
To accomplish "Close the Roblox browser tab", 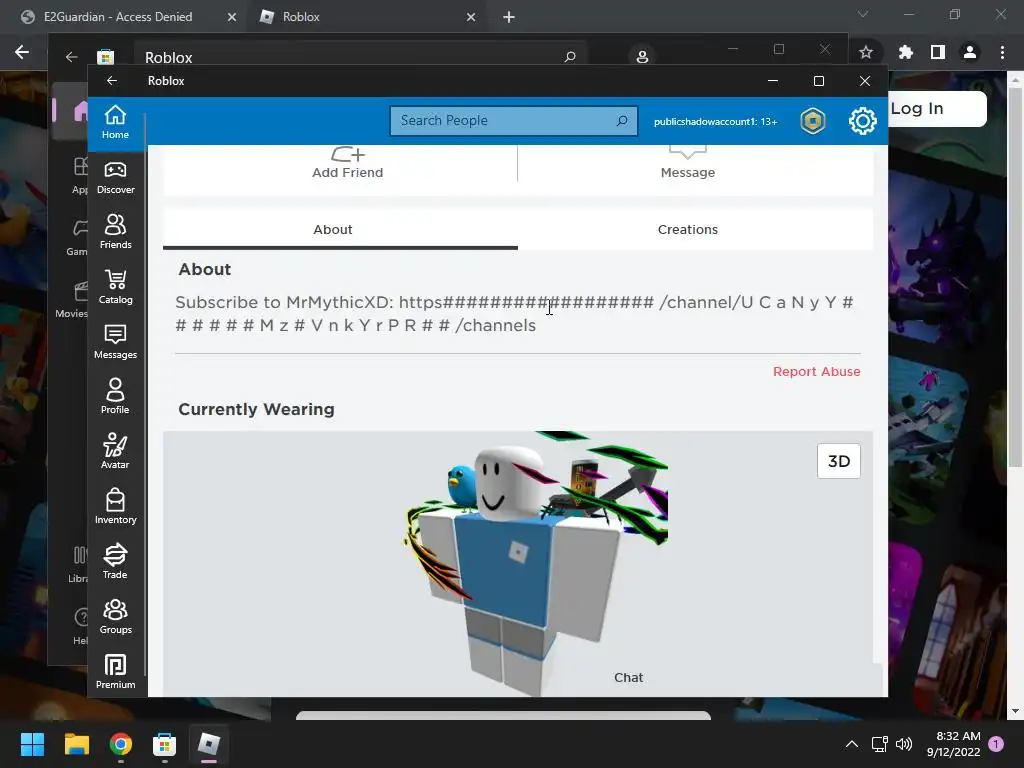I will pos(471,17).
